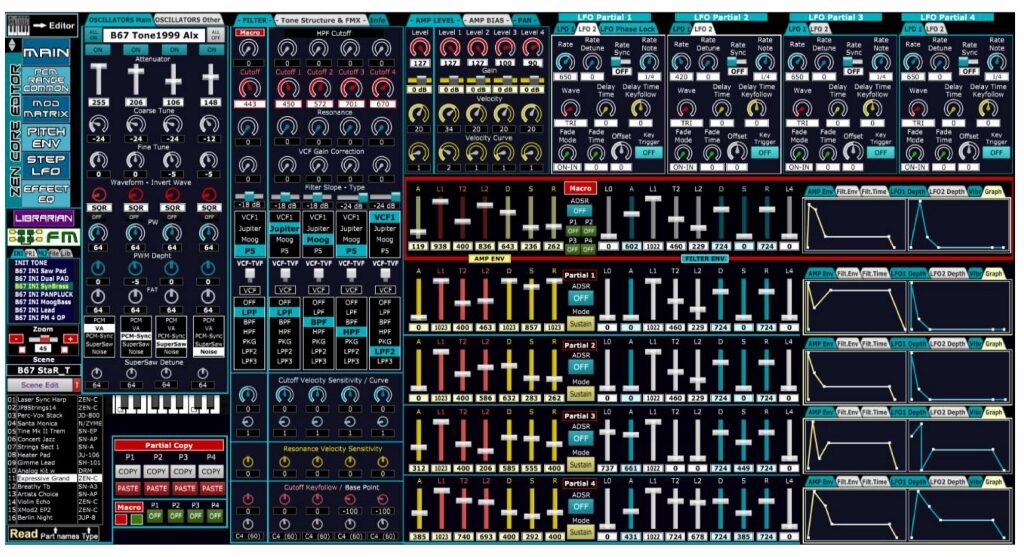Click the up-down arrow selector above MAIN
This screenshot has width=1024, height=557.
[11, 45]
